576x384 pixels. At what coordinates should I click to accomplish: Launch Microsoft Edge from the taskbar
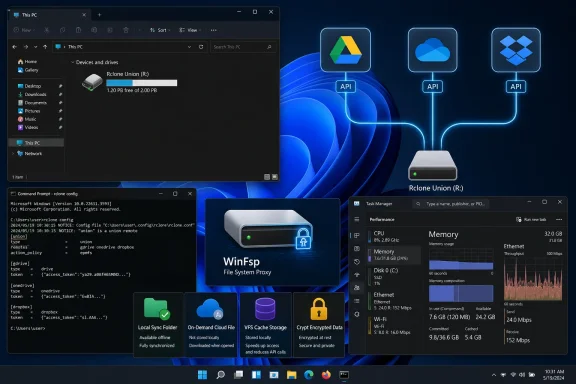[309, 375]
